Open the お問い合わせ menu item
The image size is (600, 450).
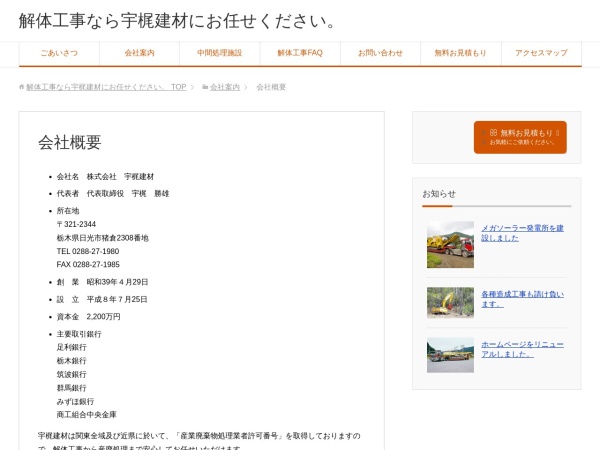pyautogui.click(x=380, y=53)
